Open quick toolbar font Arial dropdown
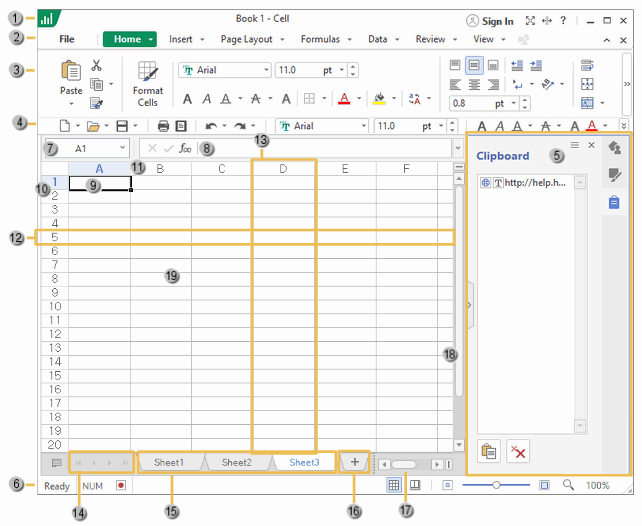 [364, 126]
